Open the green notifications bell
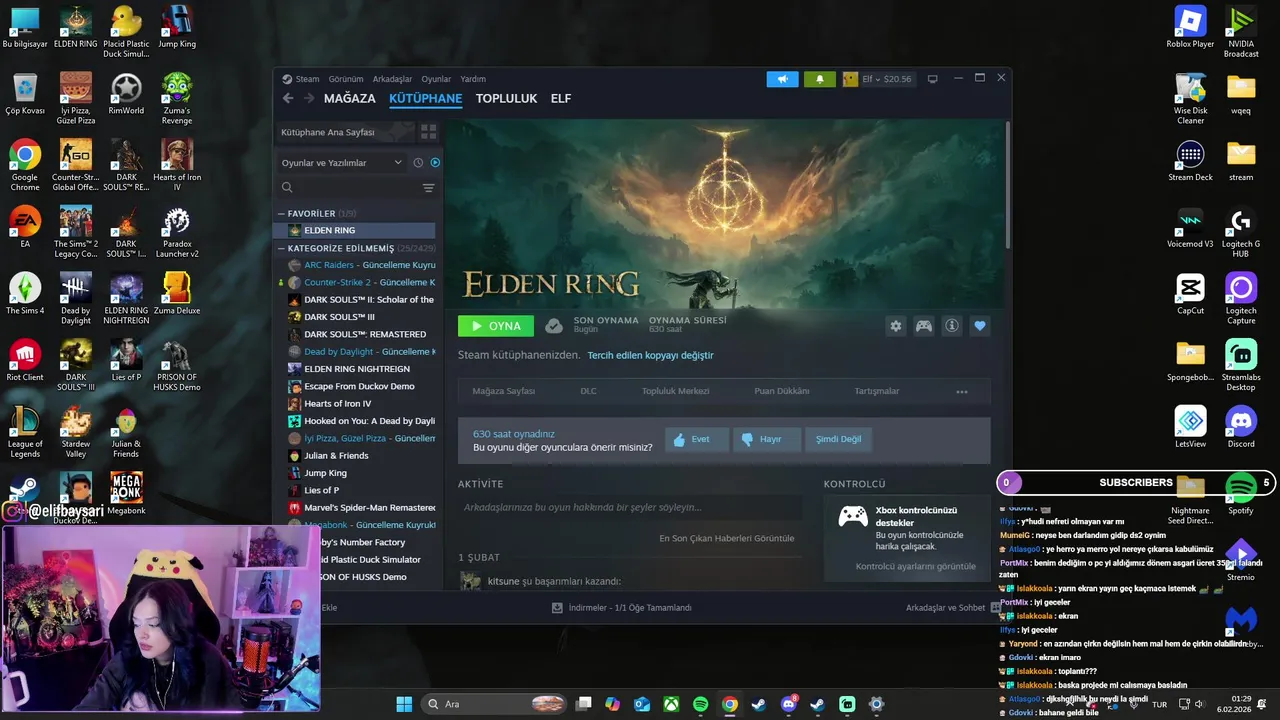The width and height of the screenshot is (1280, 720). [x=820, y=79]
